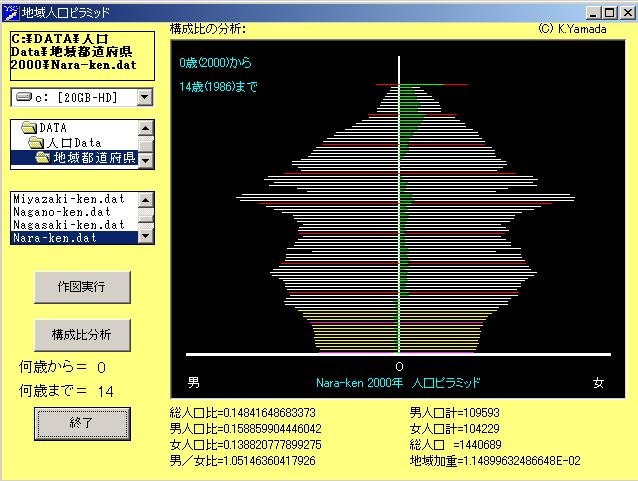The height and width of the screenshot is (481, 638).
Task: Click the folder list scroll down arrow
Action: (x=146, y=160)
